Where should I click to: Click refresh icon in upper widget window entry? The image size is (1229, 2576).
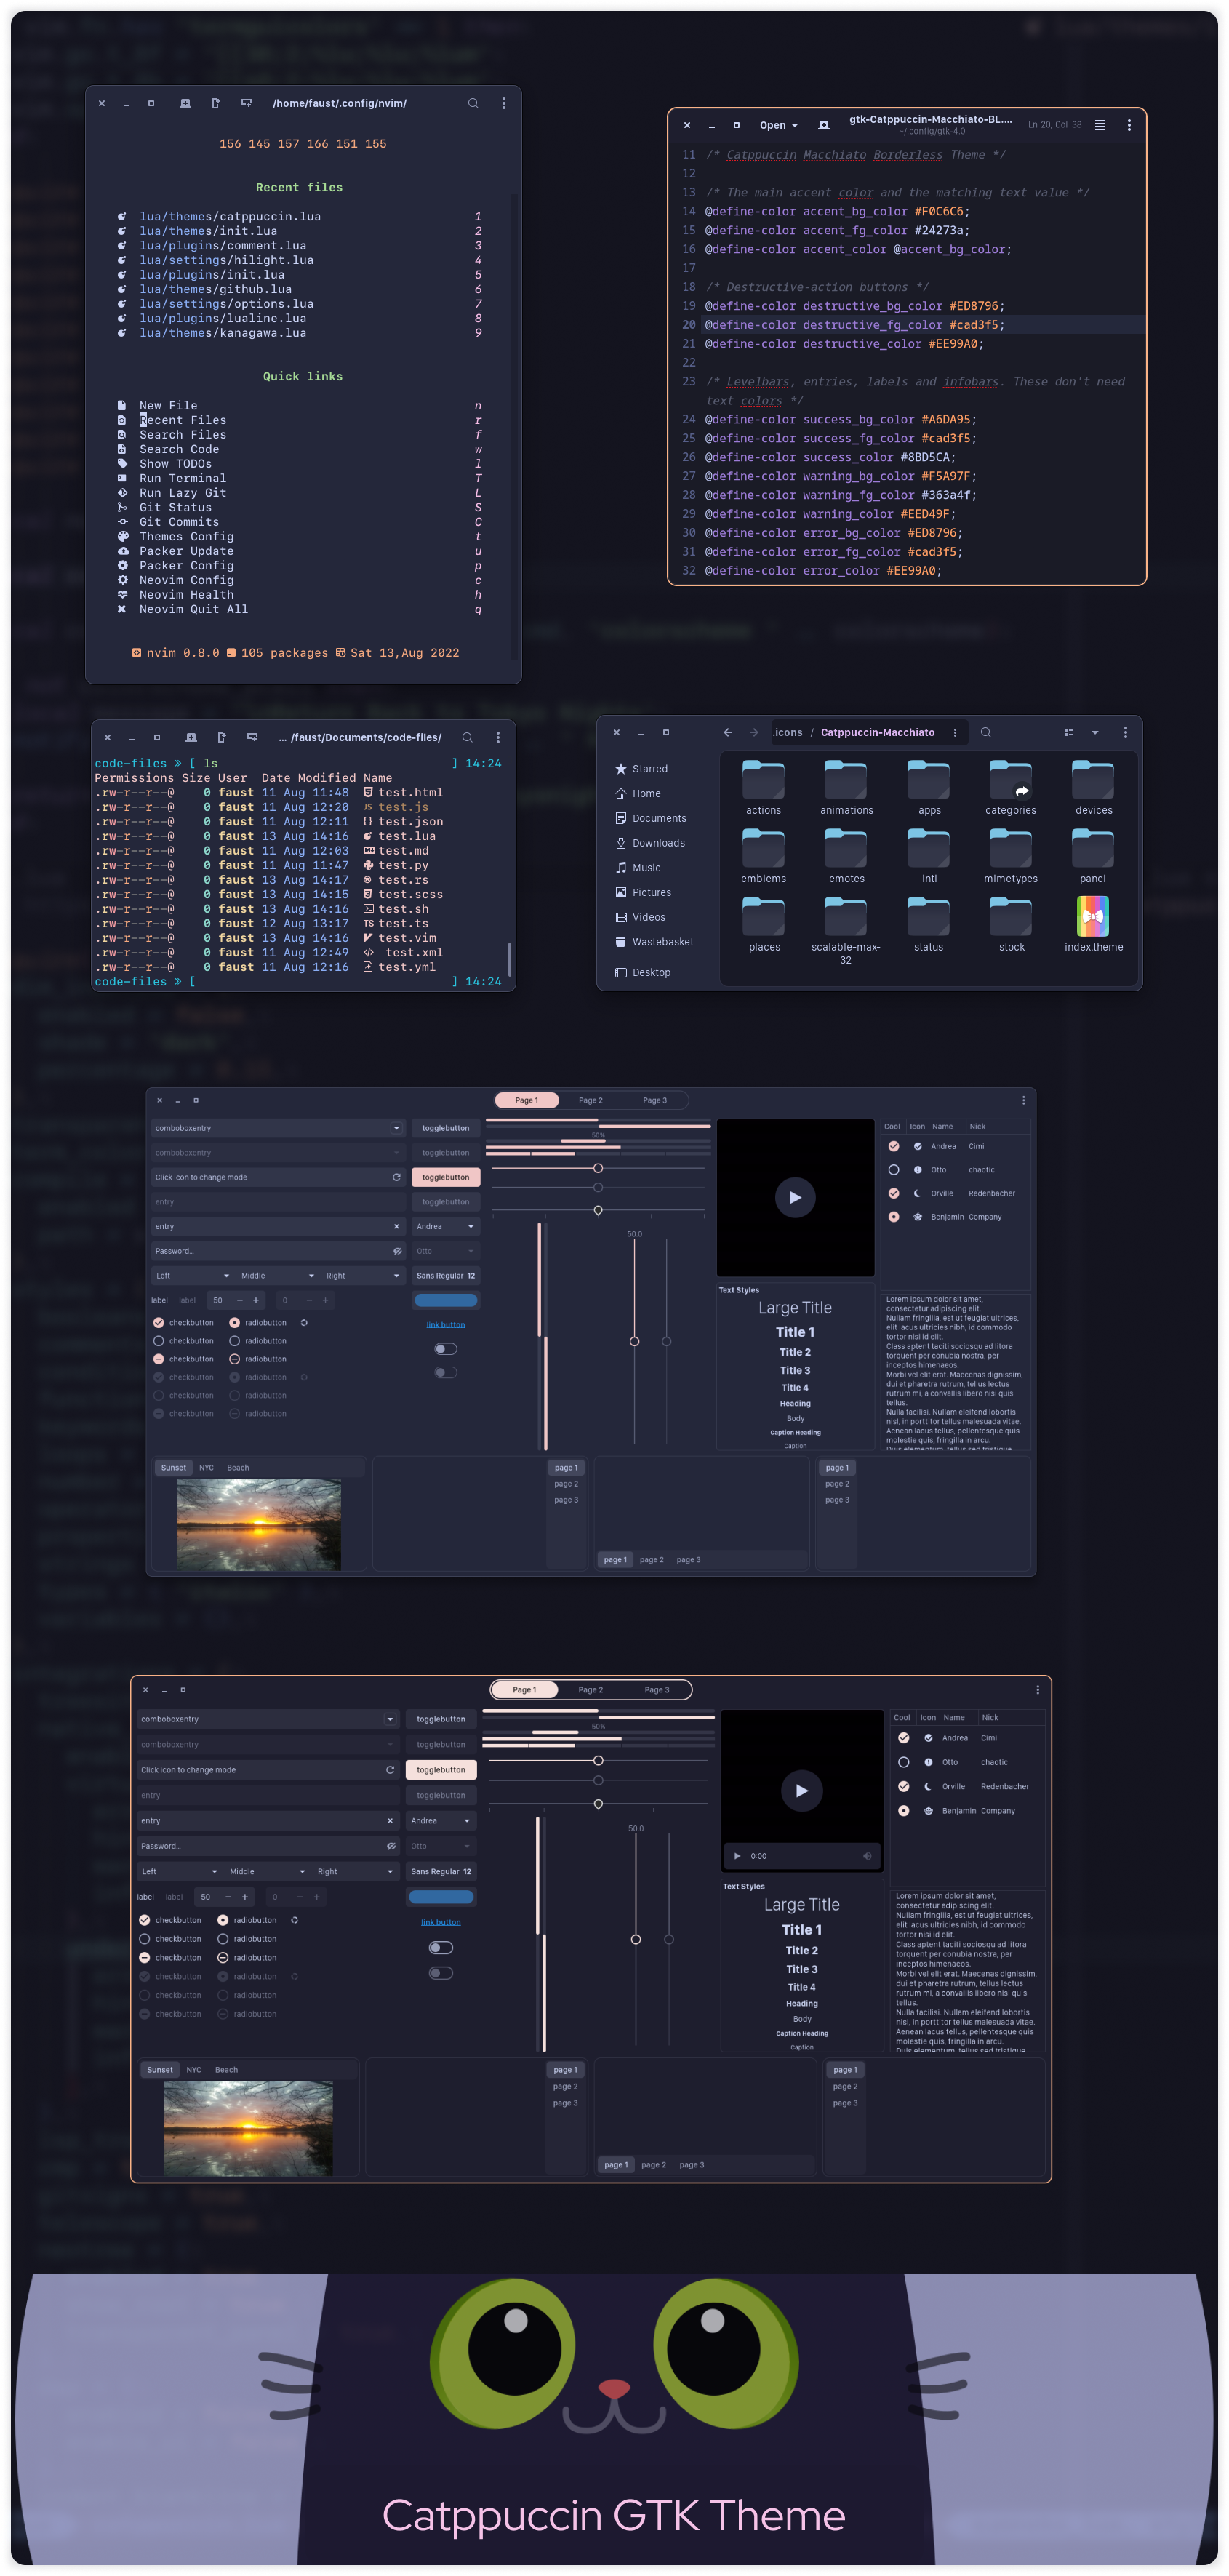(x=396, y=1177)
